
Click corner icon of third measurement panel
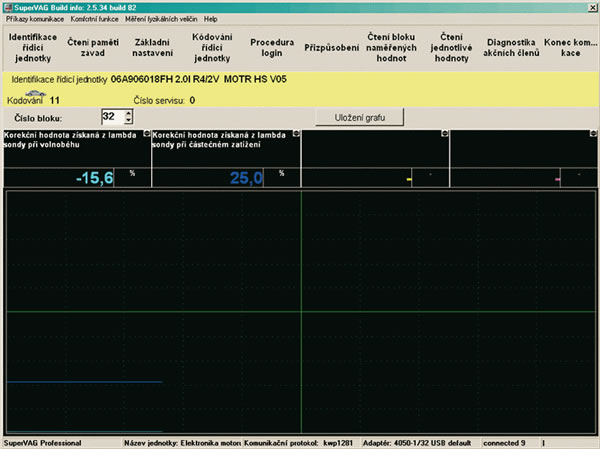[444, 134]
